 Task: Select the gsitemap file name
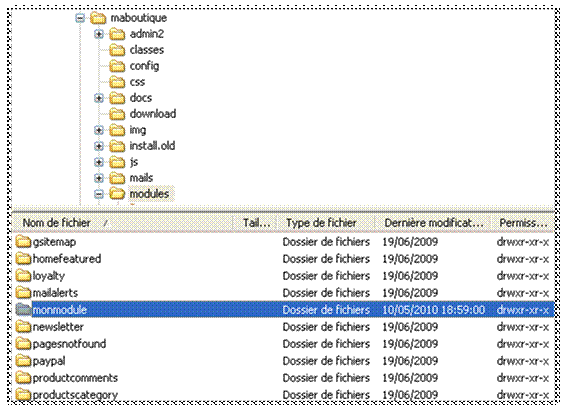tap(54, 242)
